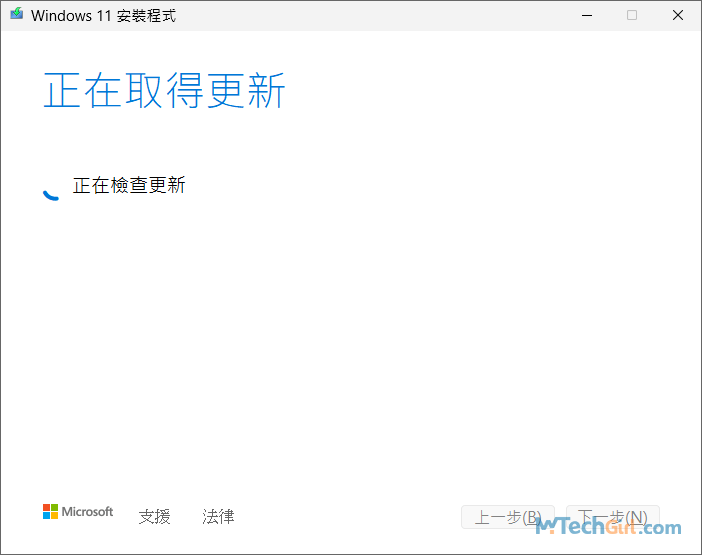Click the monitor icon in the watermark
Image resolution: width=702 pixels, height=555 pixels.
(546, 526)
